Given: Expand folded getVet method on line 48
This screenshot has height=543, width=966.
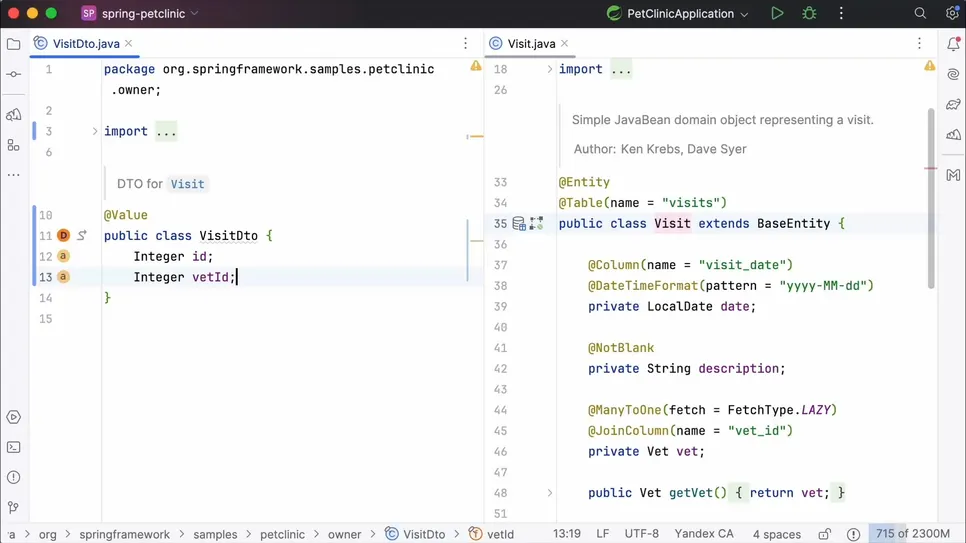Looking at the screenshot, I should pyautogui.click(x=550, y=493).
